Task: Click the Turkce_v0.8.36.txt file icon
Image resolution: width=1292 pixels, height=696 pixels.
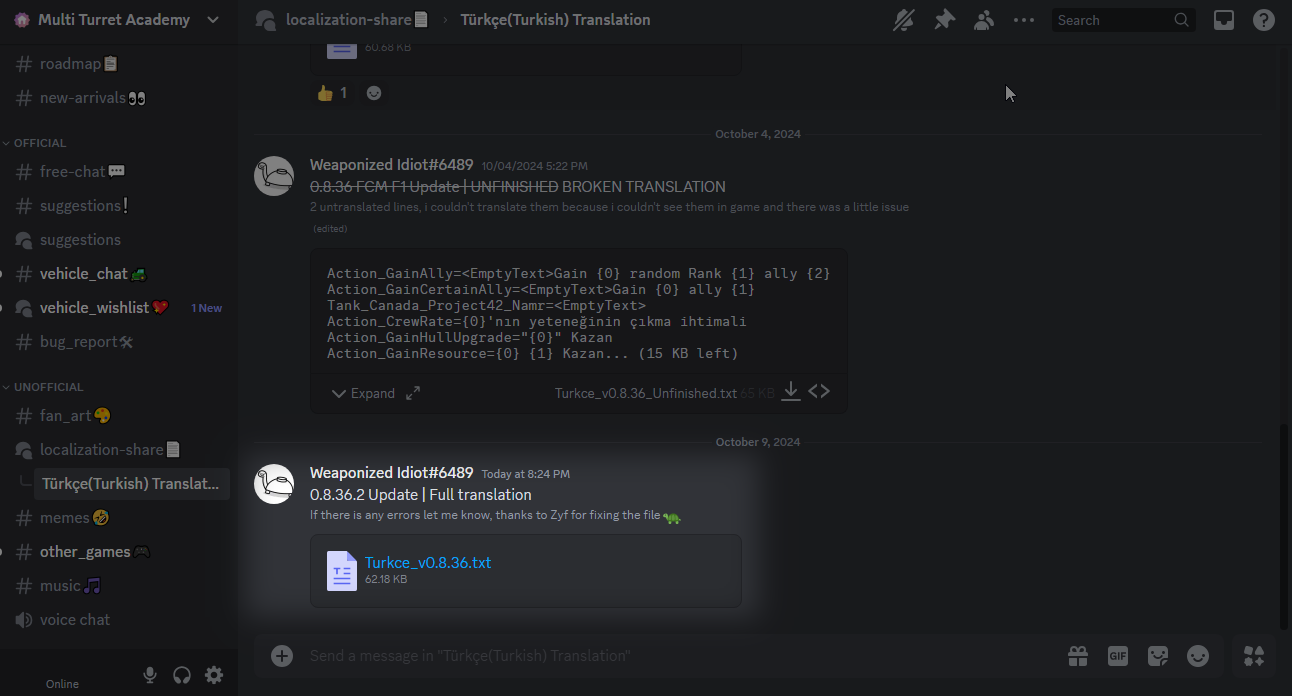Action: click(342, 571)
